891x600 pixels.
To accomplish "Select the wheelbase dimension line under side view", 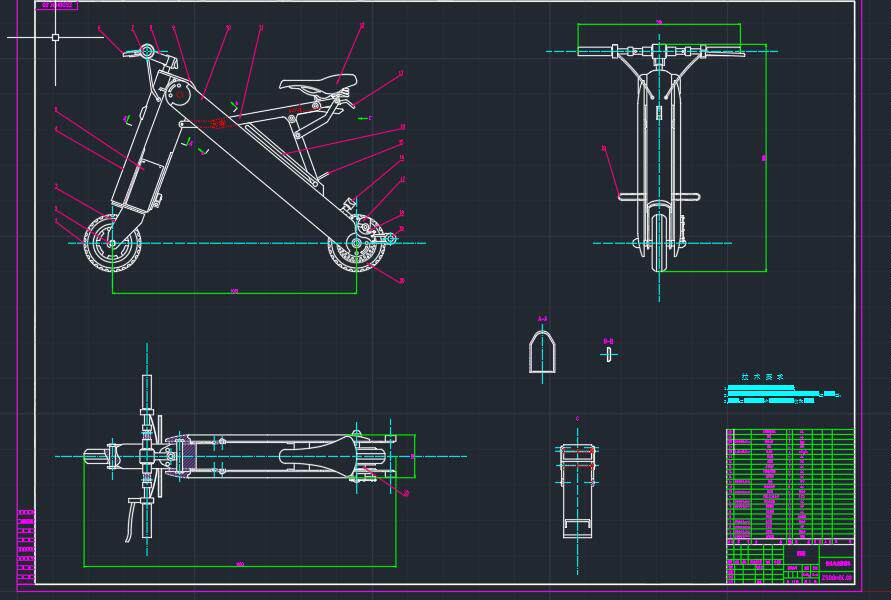I will (234, 293).
